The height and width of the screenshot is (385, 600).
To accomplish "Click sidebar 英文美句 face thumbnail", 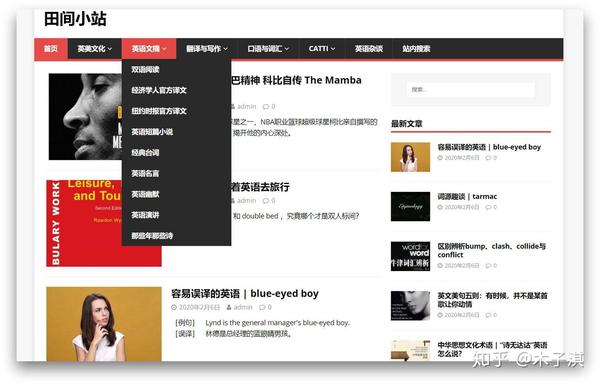I will point(410,305).
